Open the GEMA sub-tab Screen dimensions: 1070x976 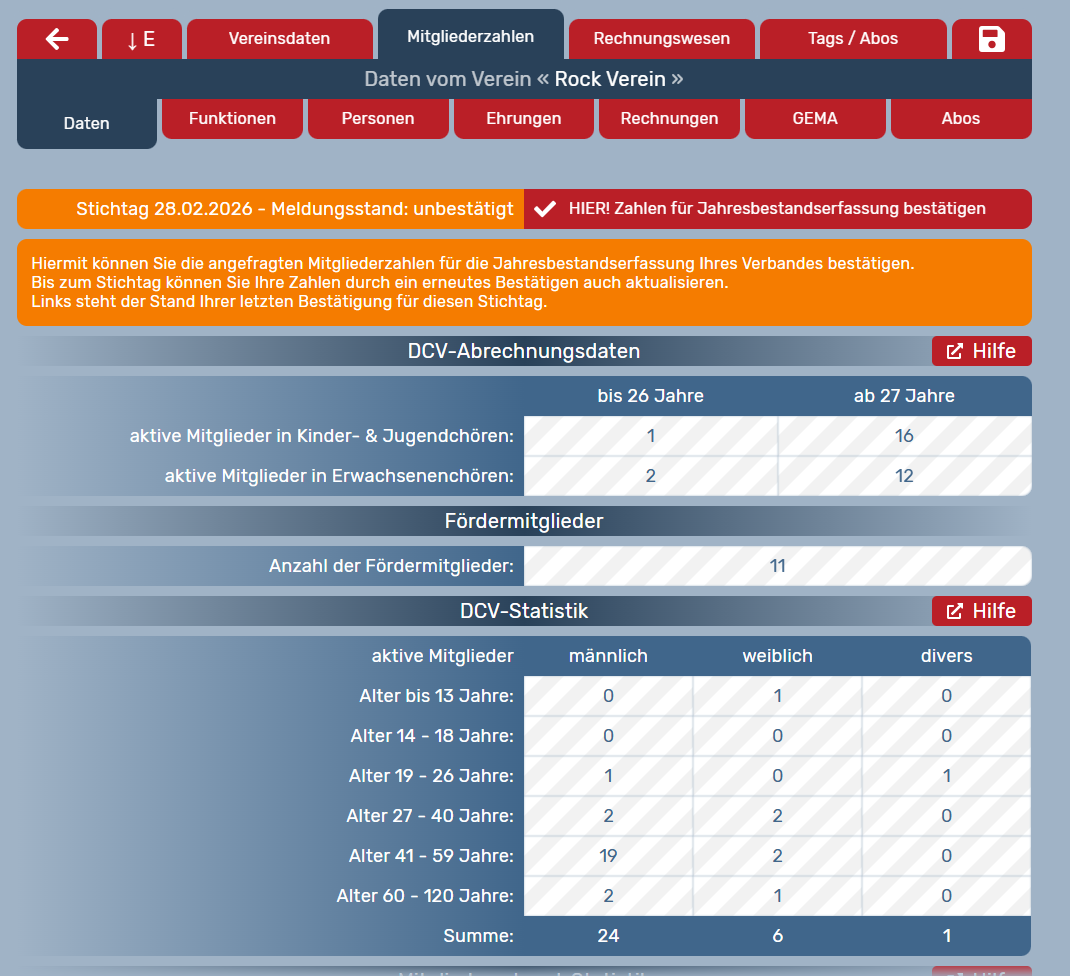814,118
